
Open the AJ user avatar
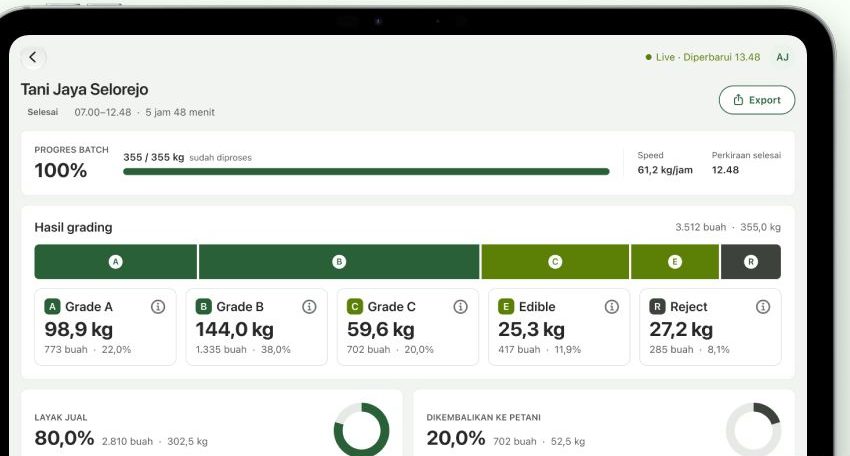pos(782,57)
